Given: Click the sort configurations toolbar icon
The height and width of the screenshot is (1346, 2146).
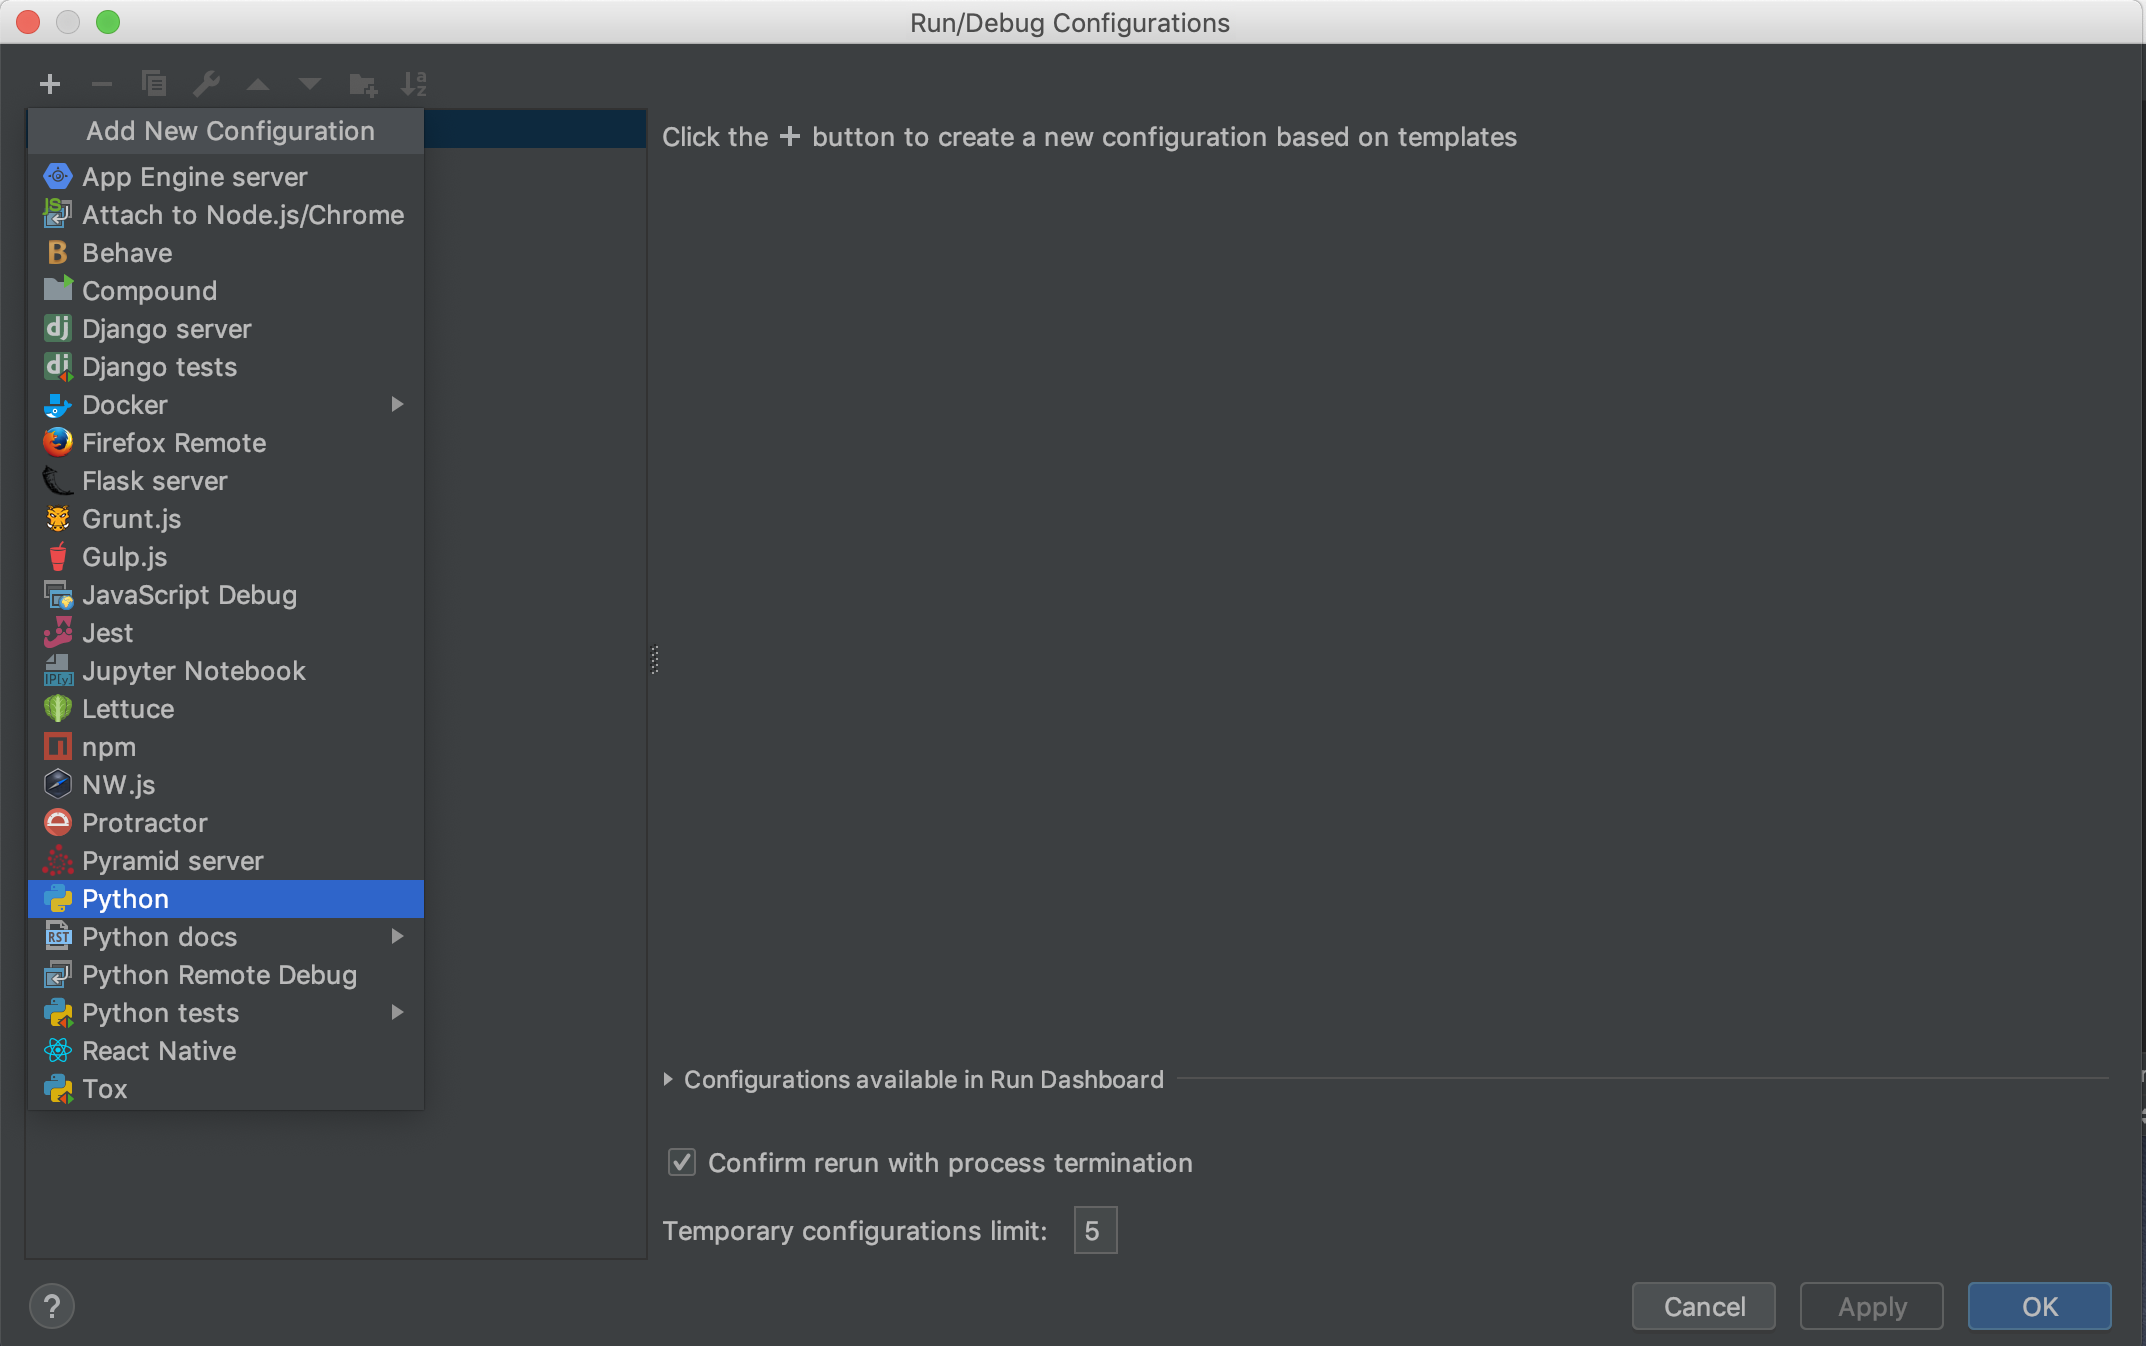Looking at the screenshot, I should (414, 82).
